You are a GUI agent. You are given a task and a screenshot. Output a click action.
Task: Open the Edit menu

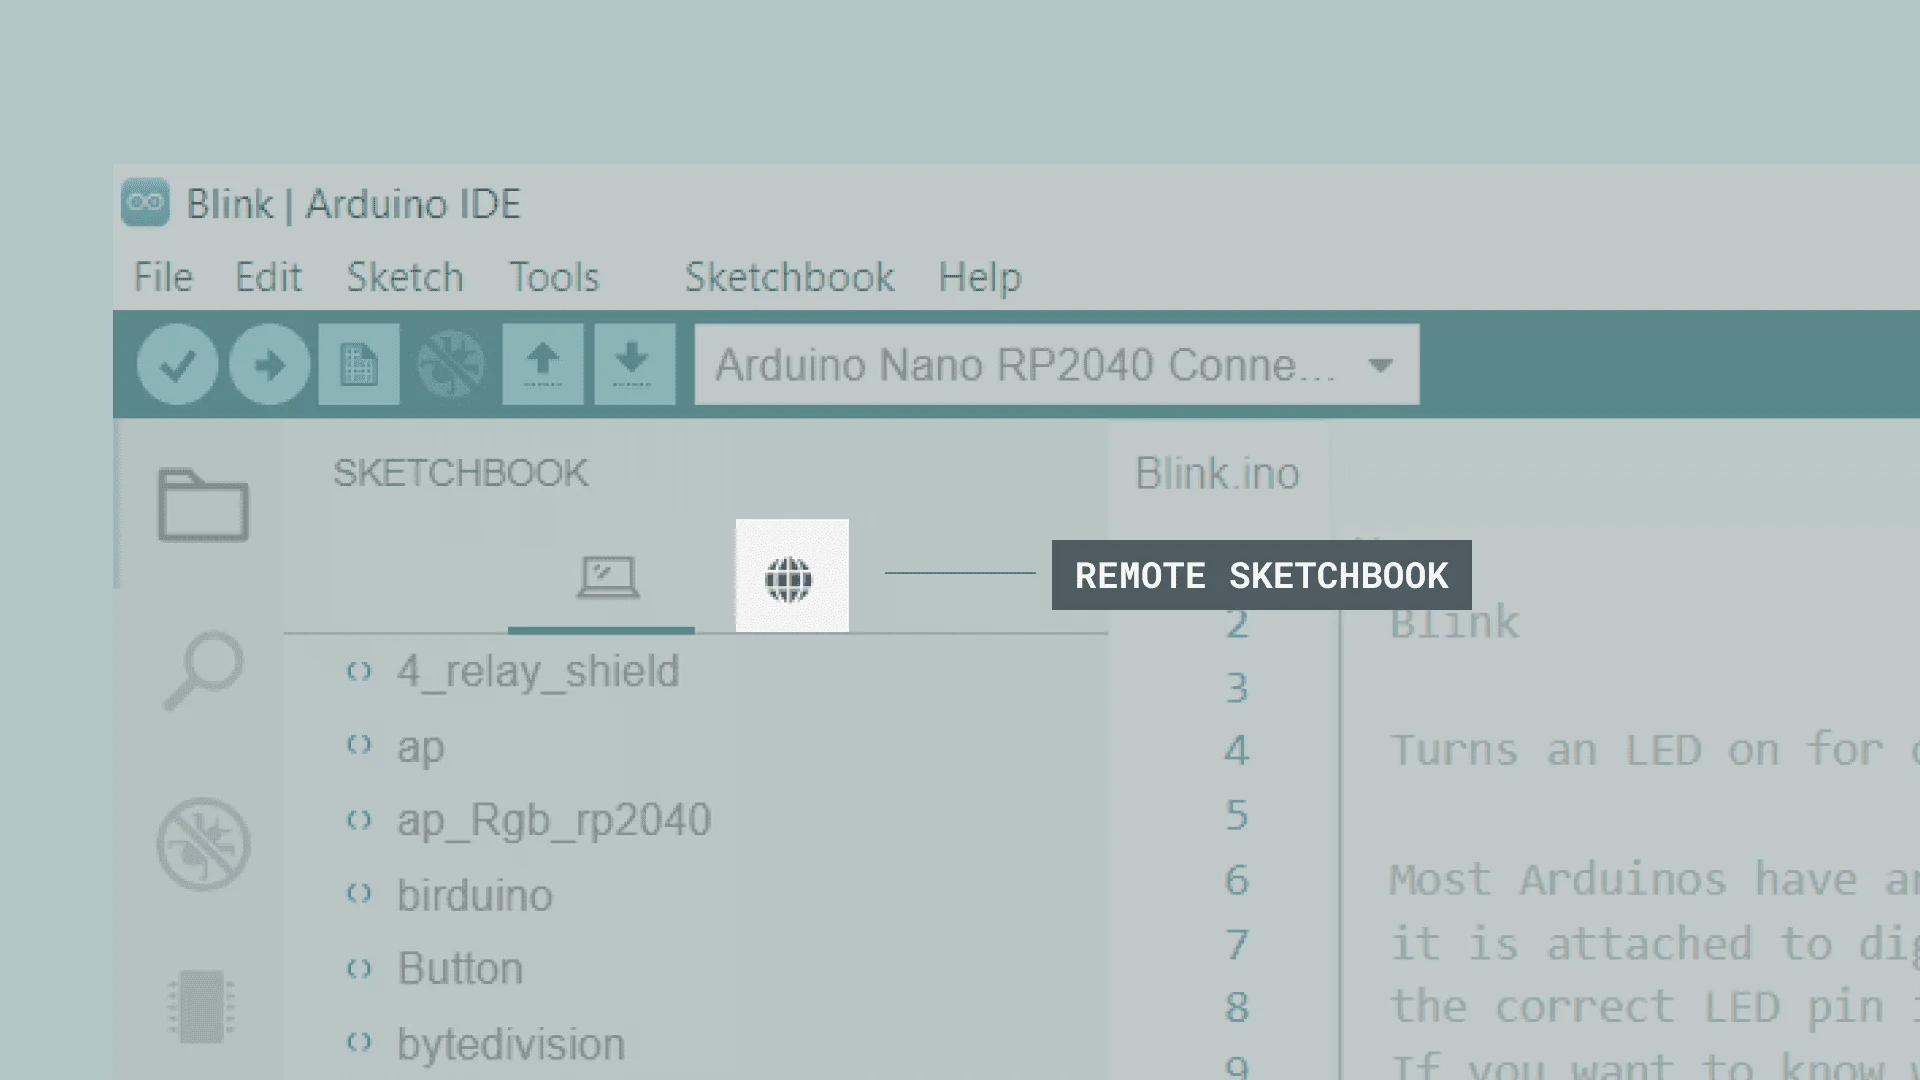tap(268, 277)
